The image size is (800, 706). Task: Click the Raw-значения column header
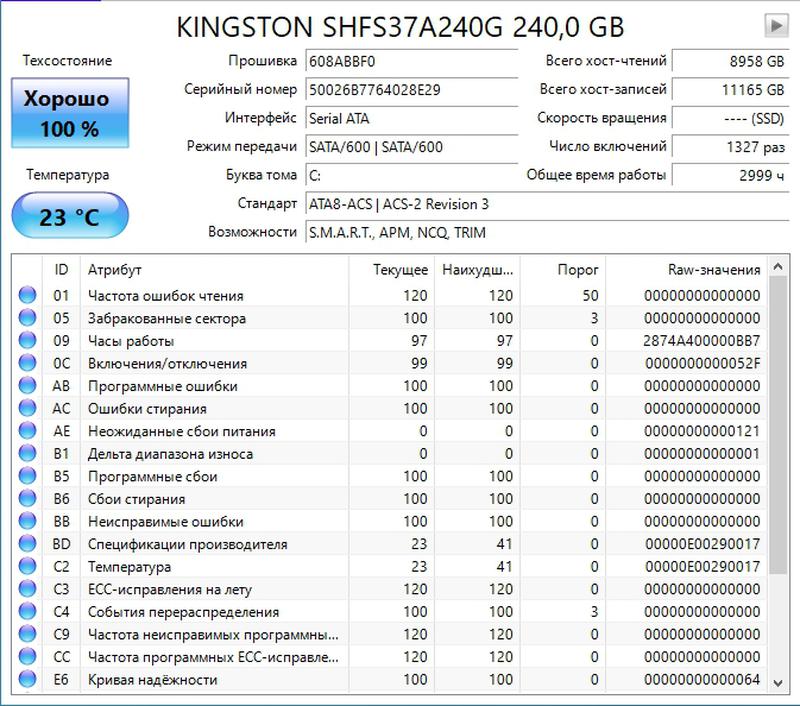[713, 270]
